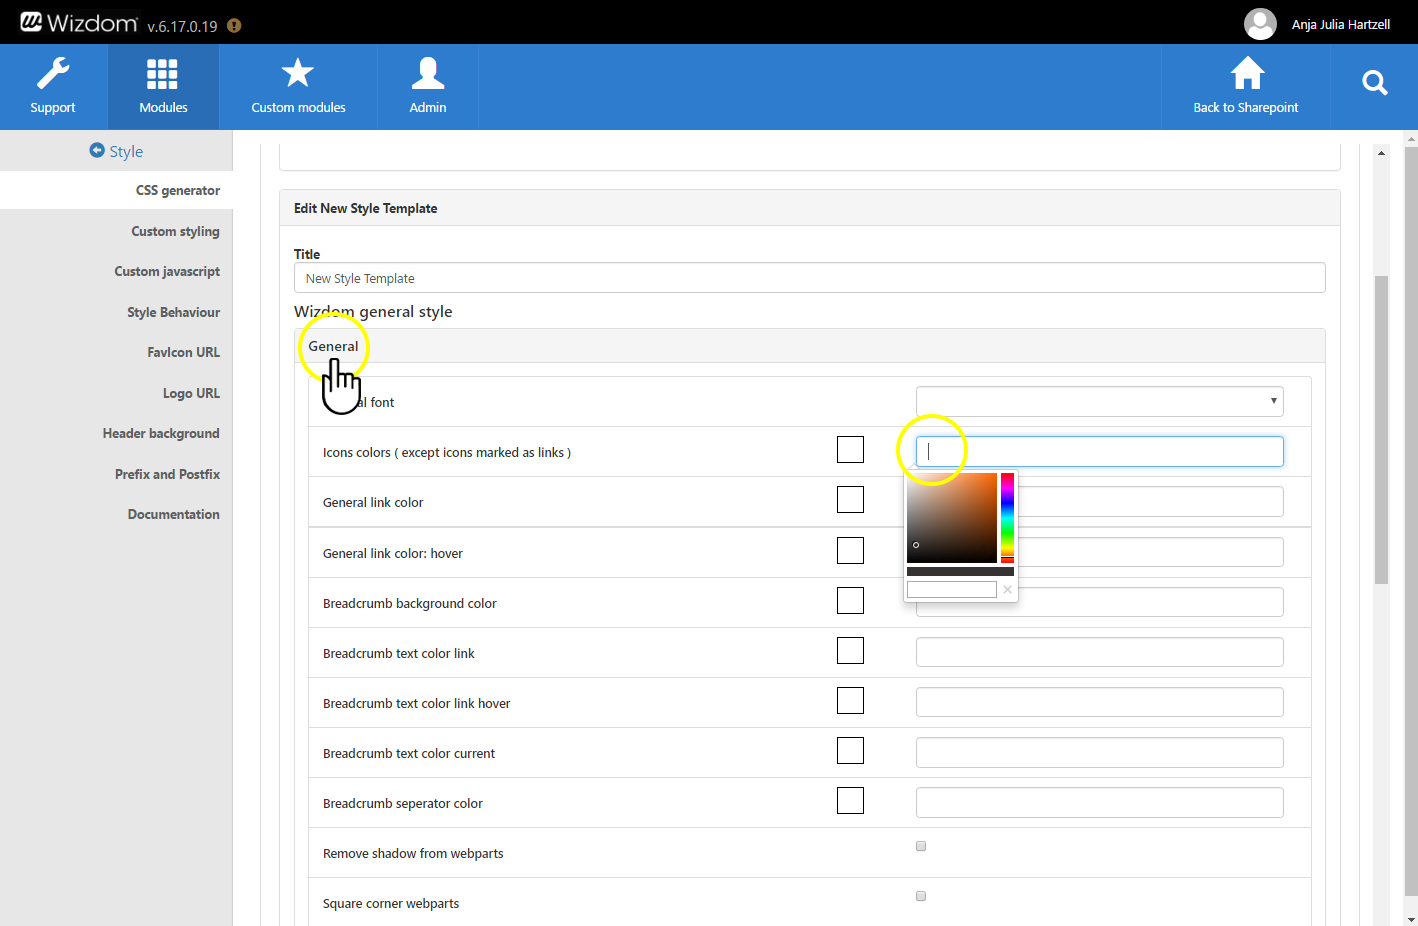Enable Square corner webparts checkbox

pos(921,896)
